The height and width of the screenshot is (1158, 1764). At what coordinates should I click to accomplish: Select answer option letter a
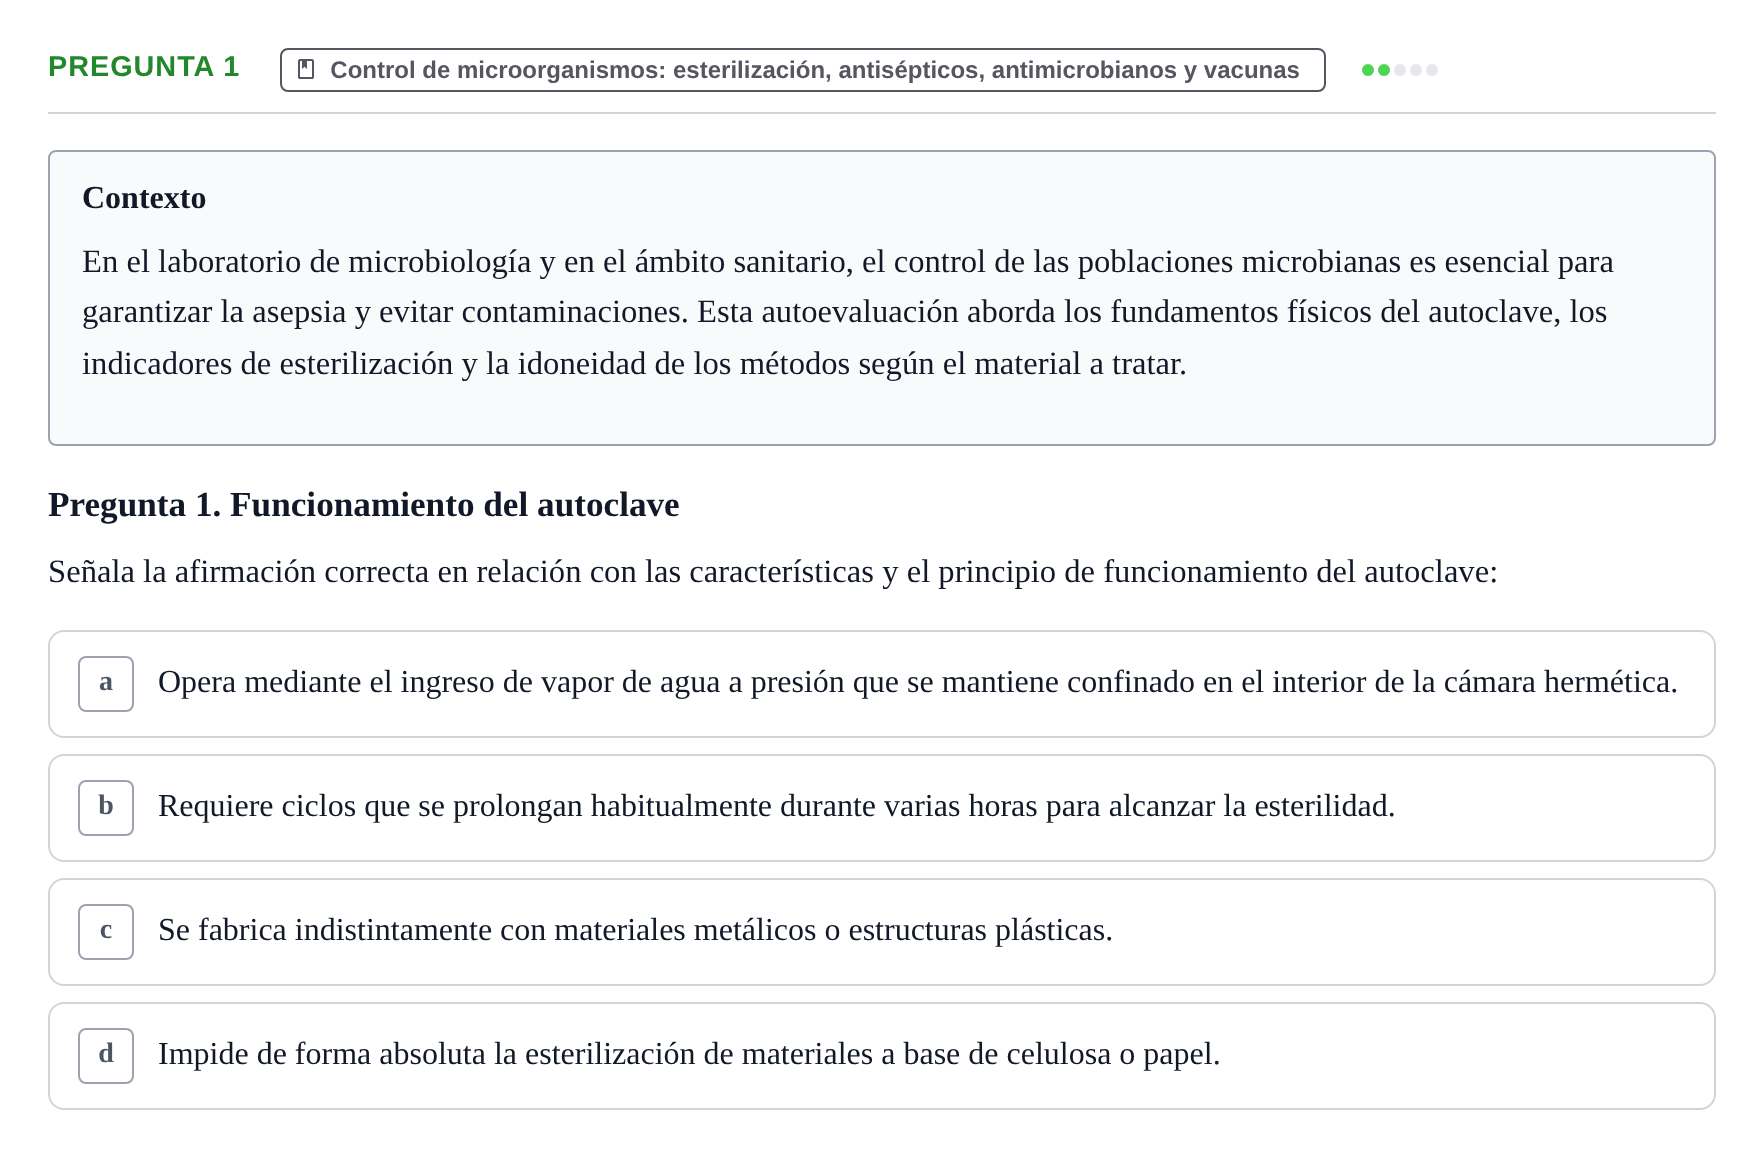pyautogui.click(x=106, y=684)
